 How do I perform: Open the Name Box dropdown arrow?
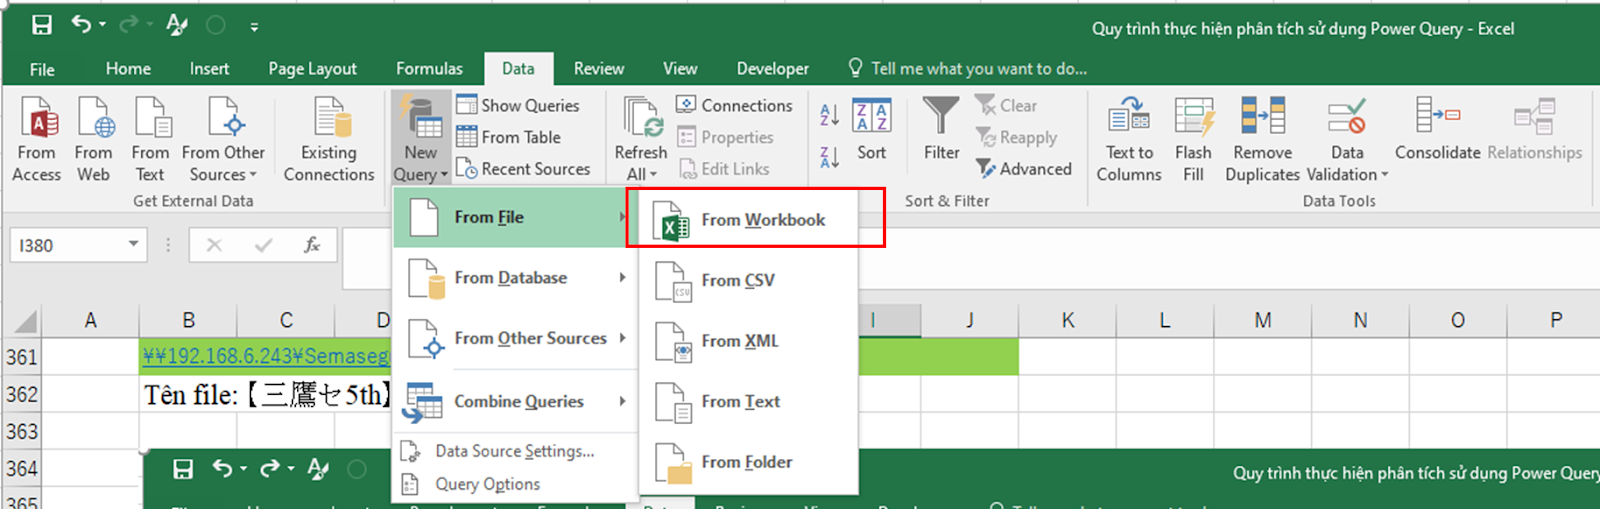click(x=133, y=245)
